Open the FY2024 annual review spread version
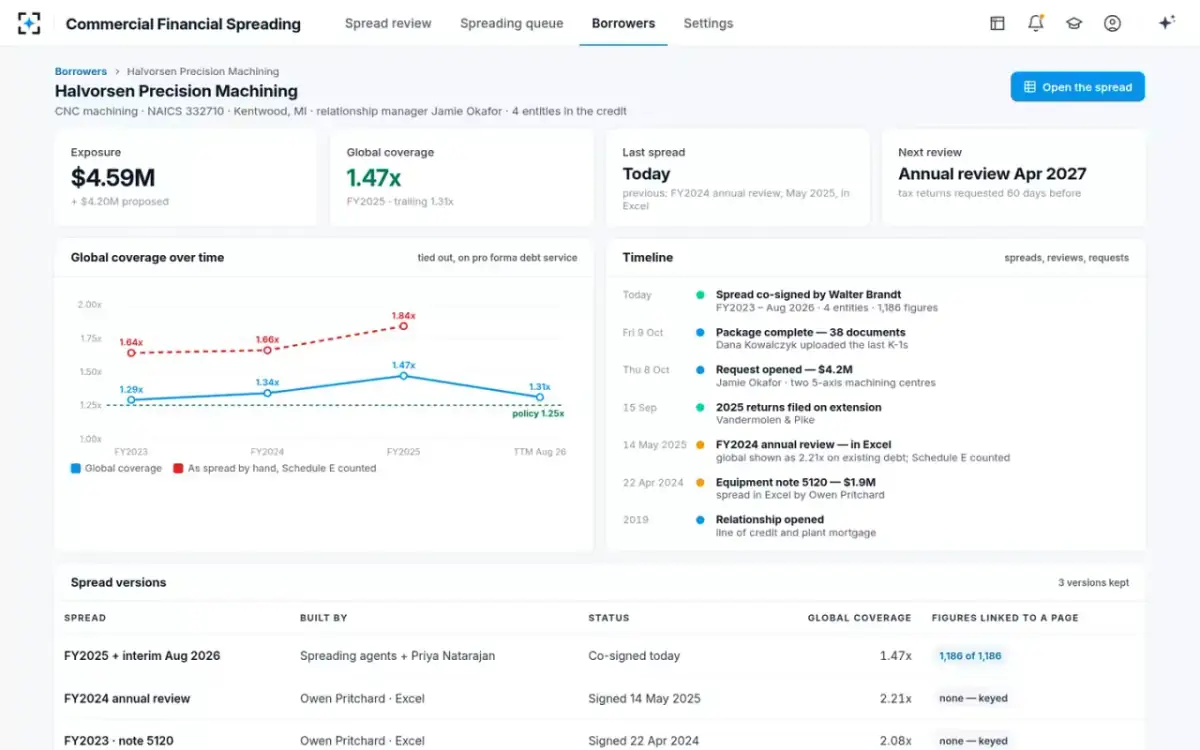 600,698
